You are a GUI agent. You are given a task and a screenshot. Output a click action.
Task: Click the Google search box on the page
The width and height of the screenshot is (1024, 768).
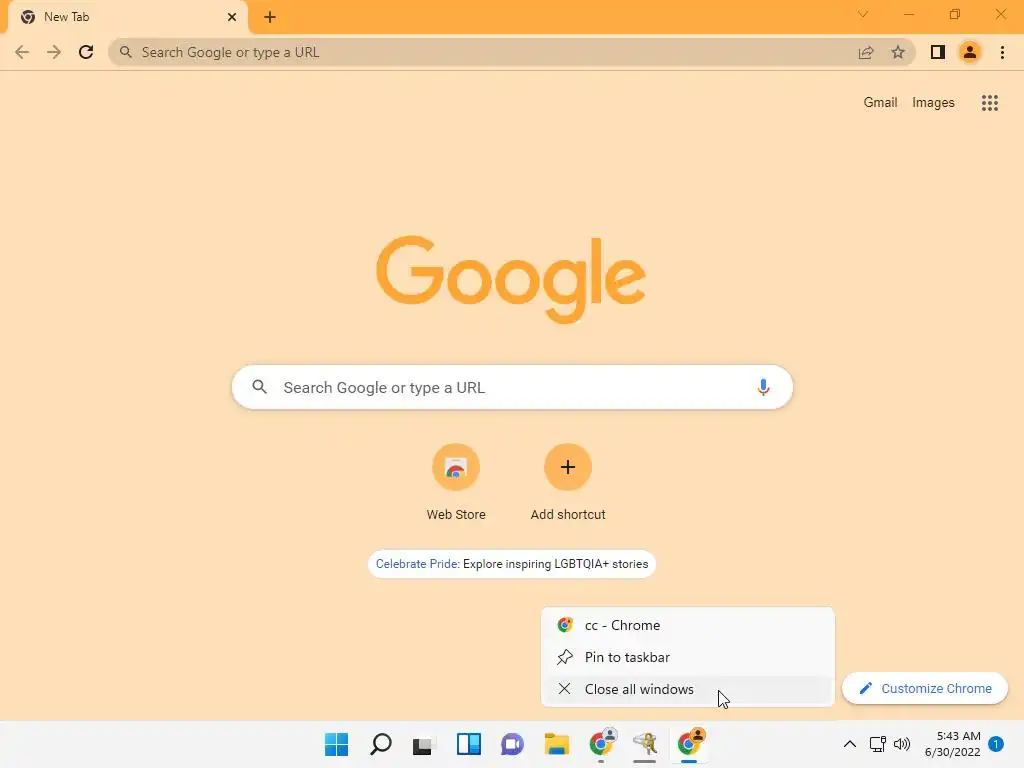coord(512,387)
